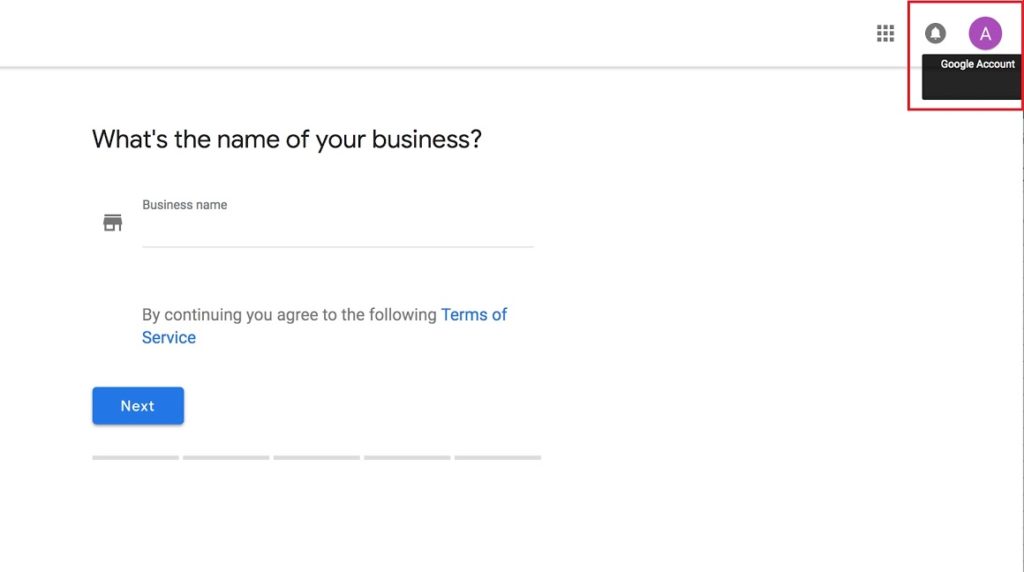Click the storefront icon beside Business name
1024x572 pixels.
(112, 223)
